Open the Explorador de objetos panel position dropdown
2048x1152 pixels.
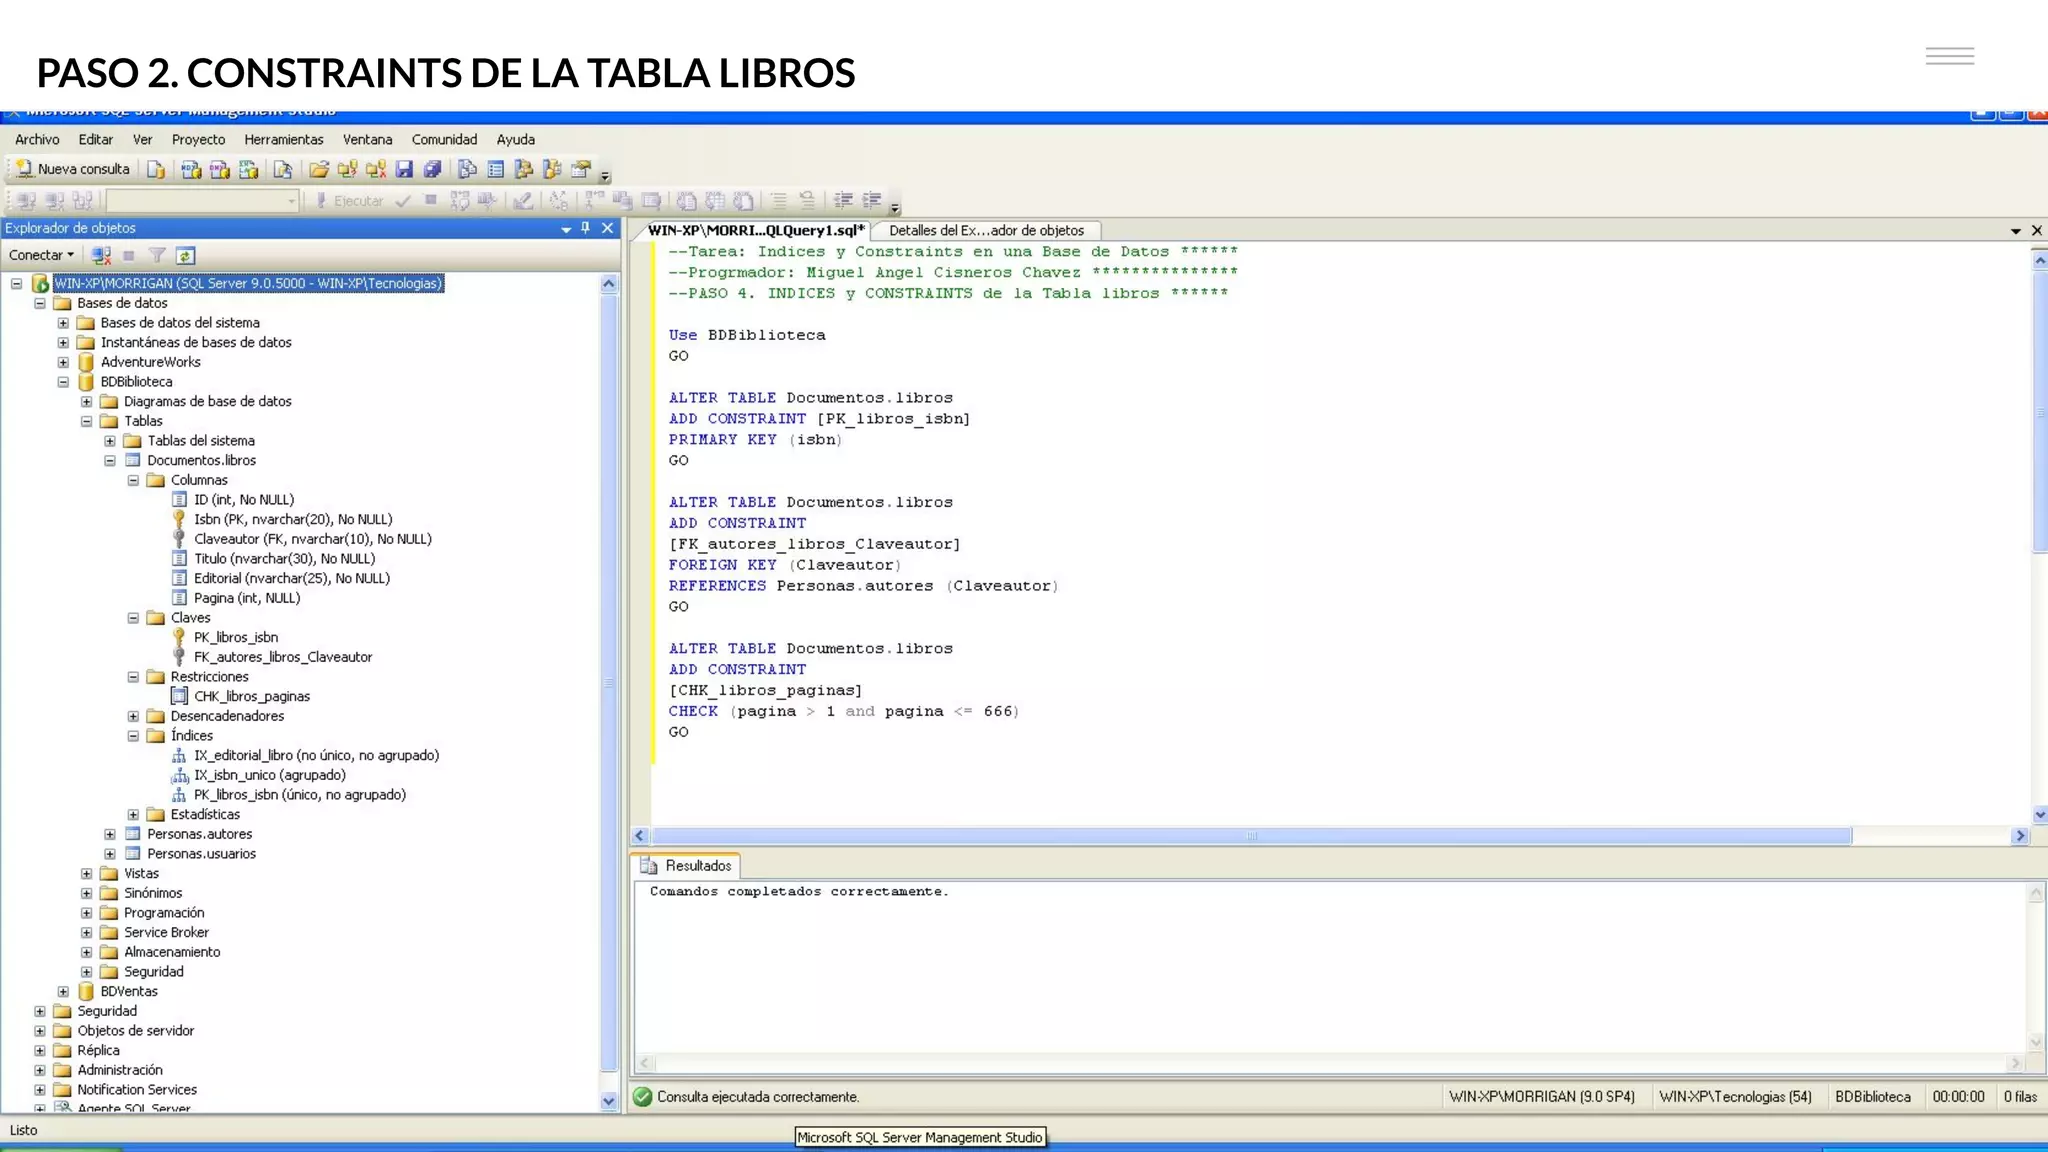coord(566,229)
